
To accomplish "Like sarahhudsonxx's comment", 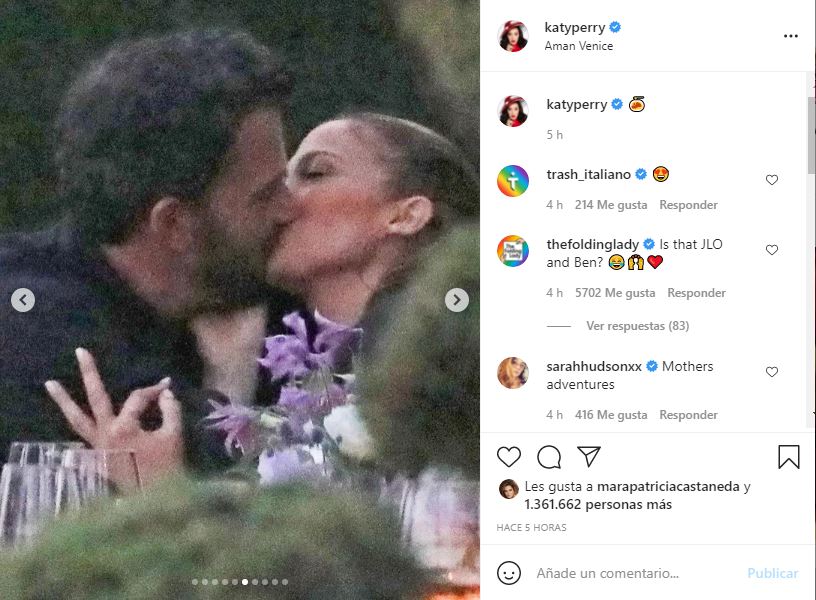I will (772, 372).
